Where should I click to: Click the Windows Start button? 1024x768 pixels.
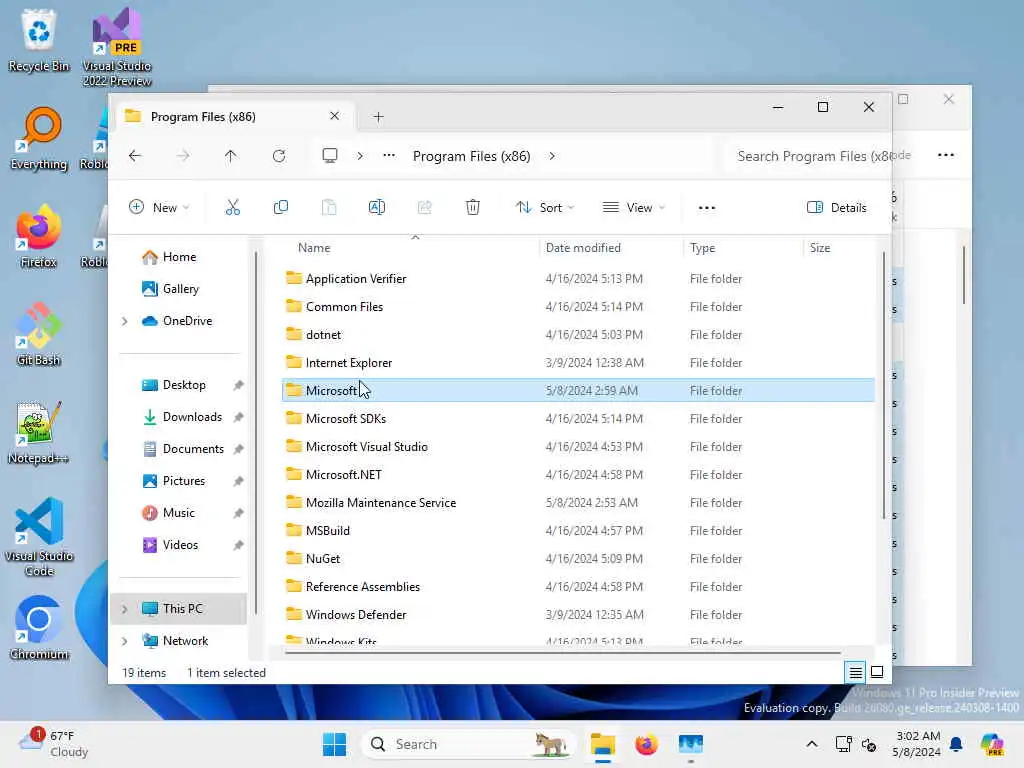pos(334,744)
